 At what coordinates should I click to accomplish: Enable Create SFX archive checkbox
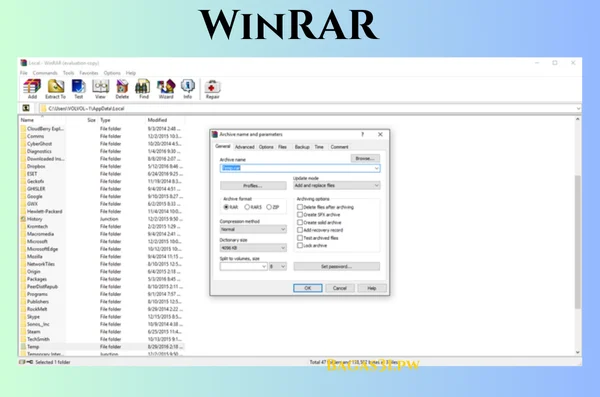pos(300,215)
